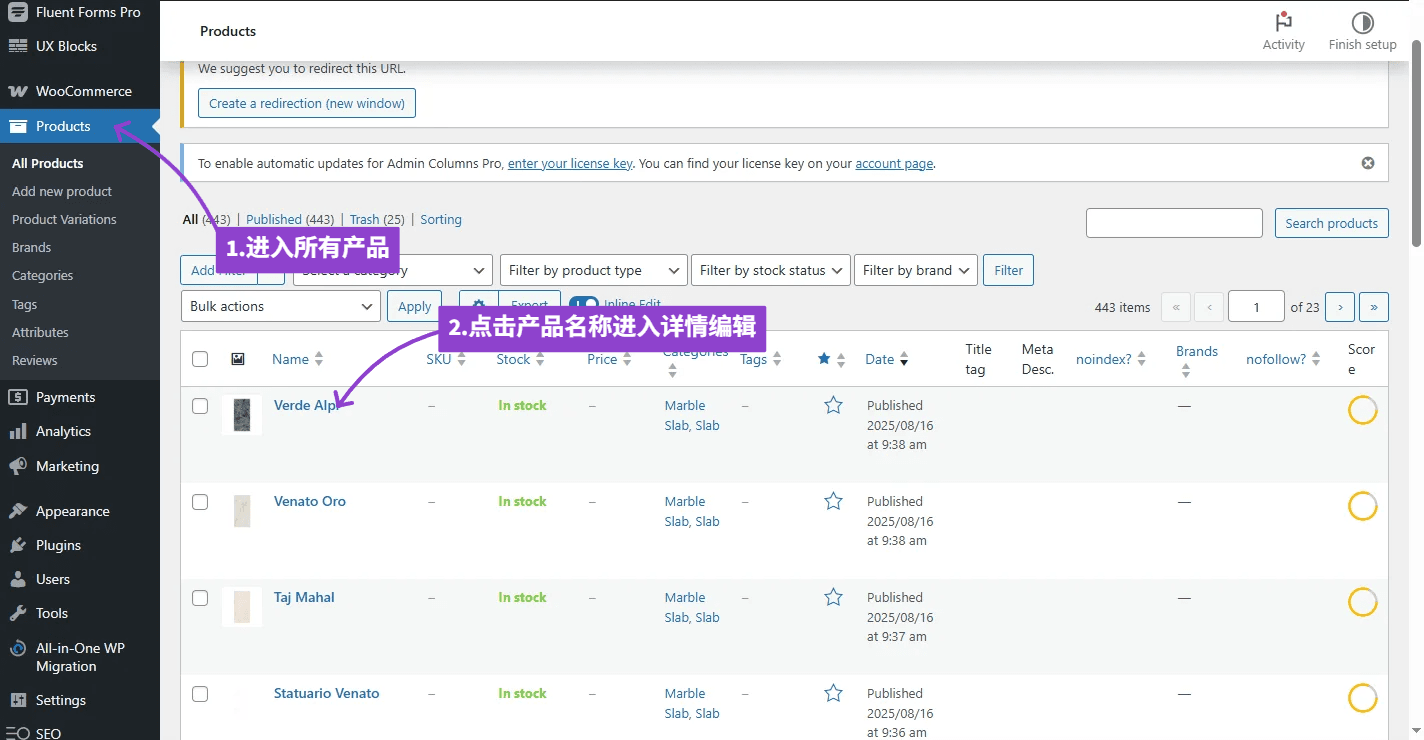The image size is (1424, 740).
Task: Click the Plugins sidebar icon
Action: (18, 545)
